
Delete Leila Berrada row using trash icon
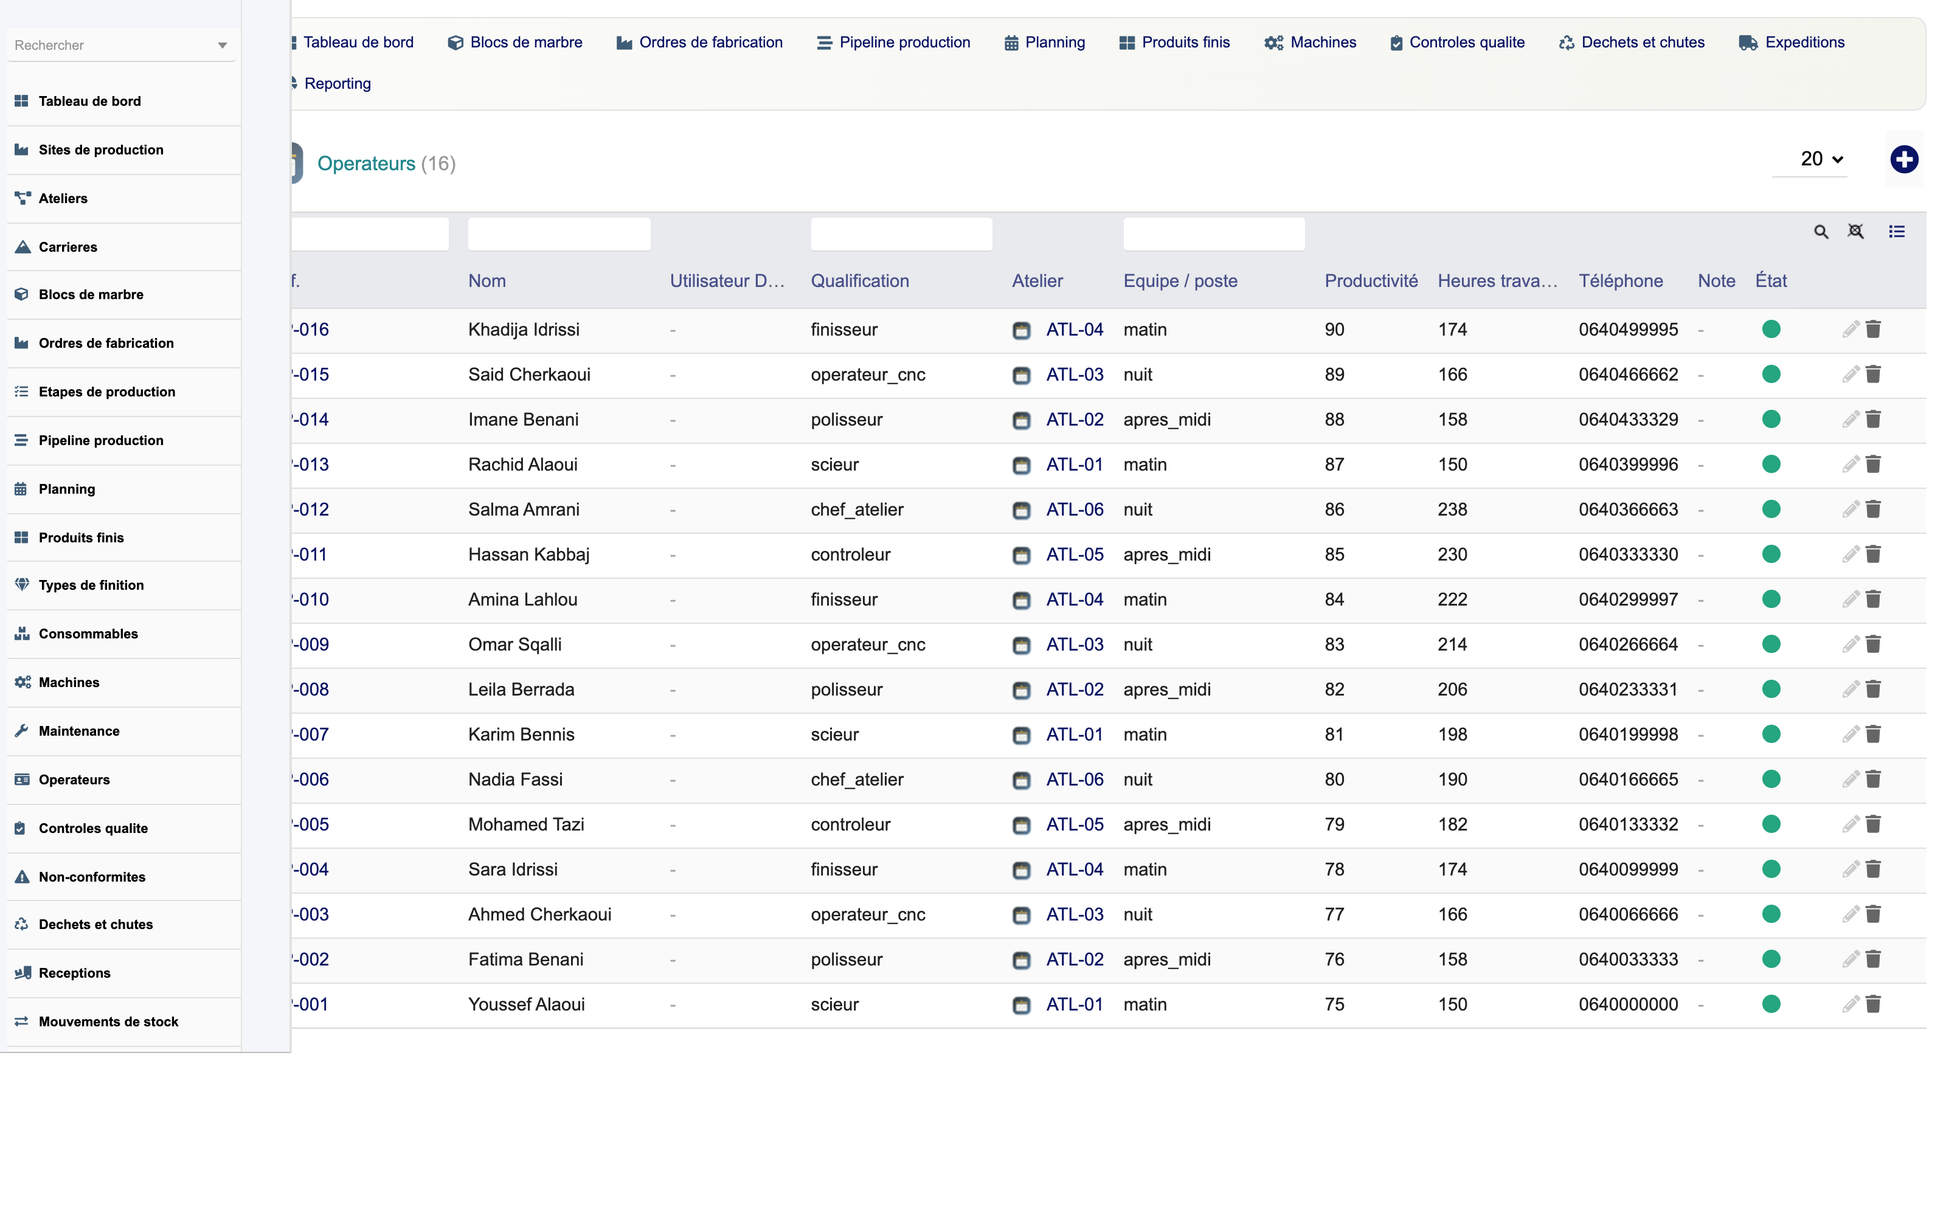pyautogui.click(x=1874, y=689)
